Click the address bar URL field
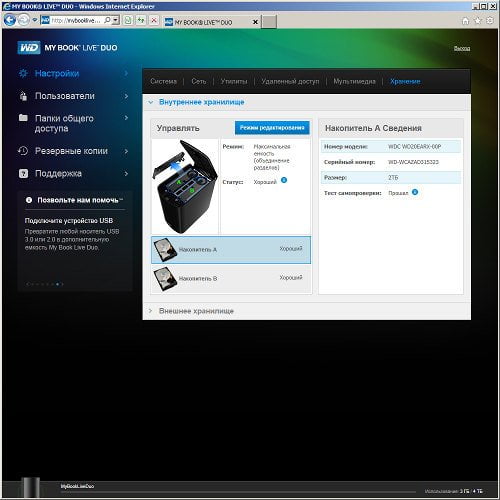 pos(76,20)
